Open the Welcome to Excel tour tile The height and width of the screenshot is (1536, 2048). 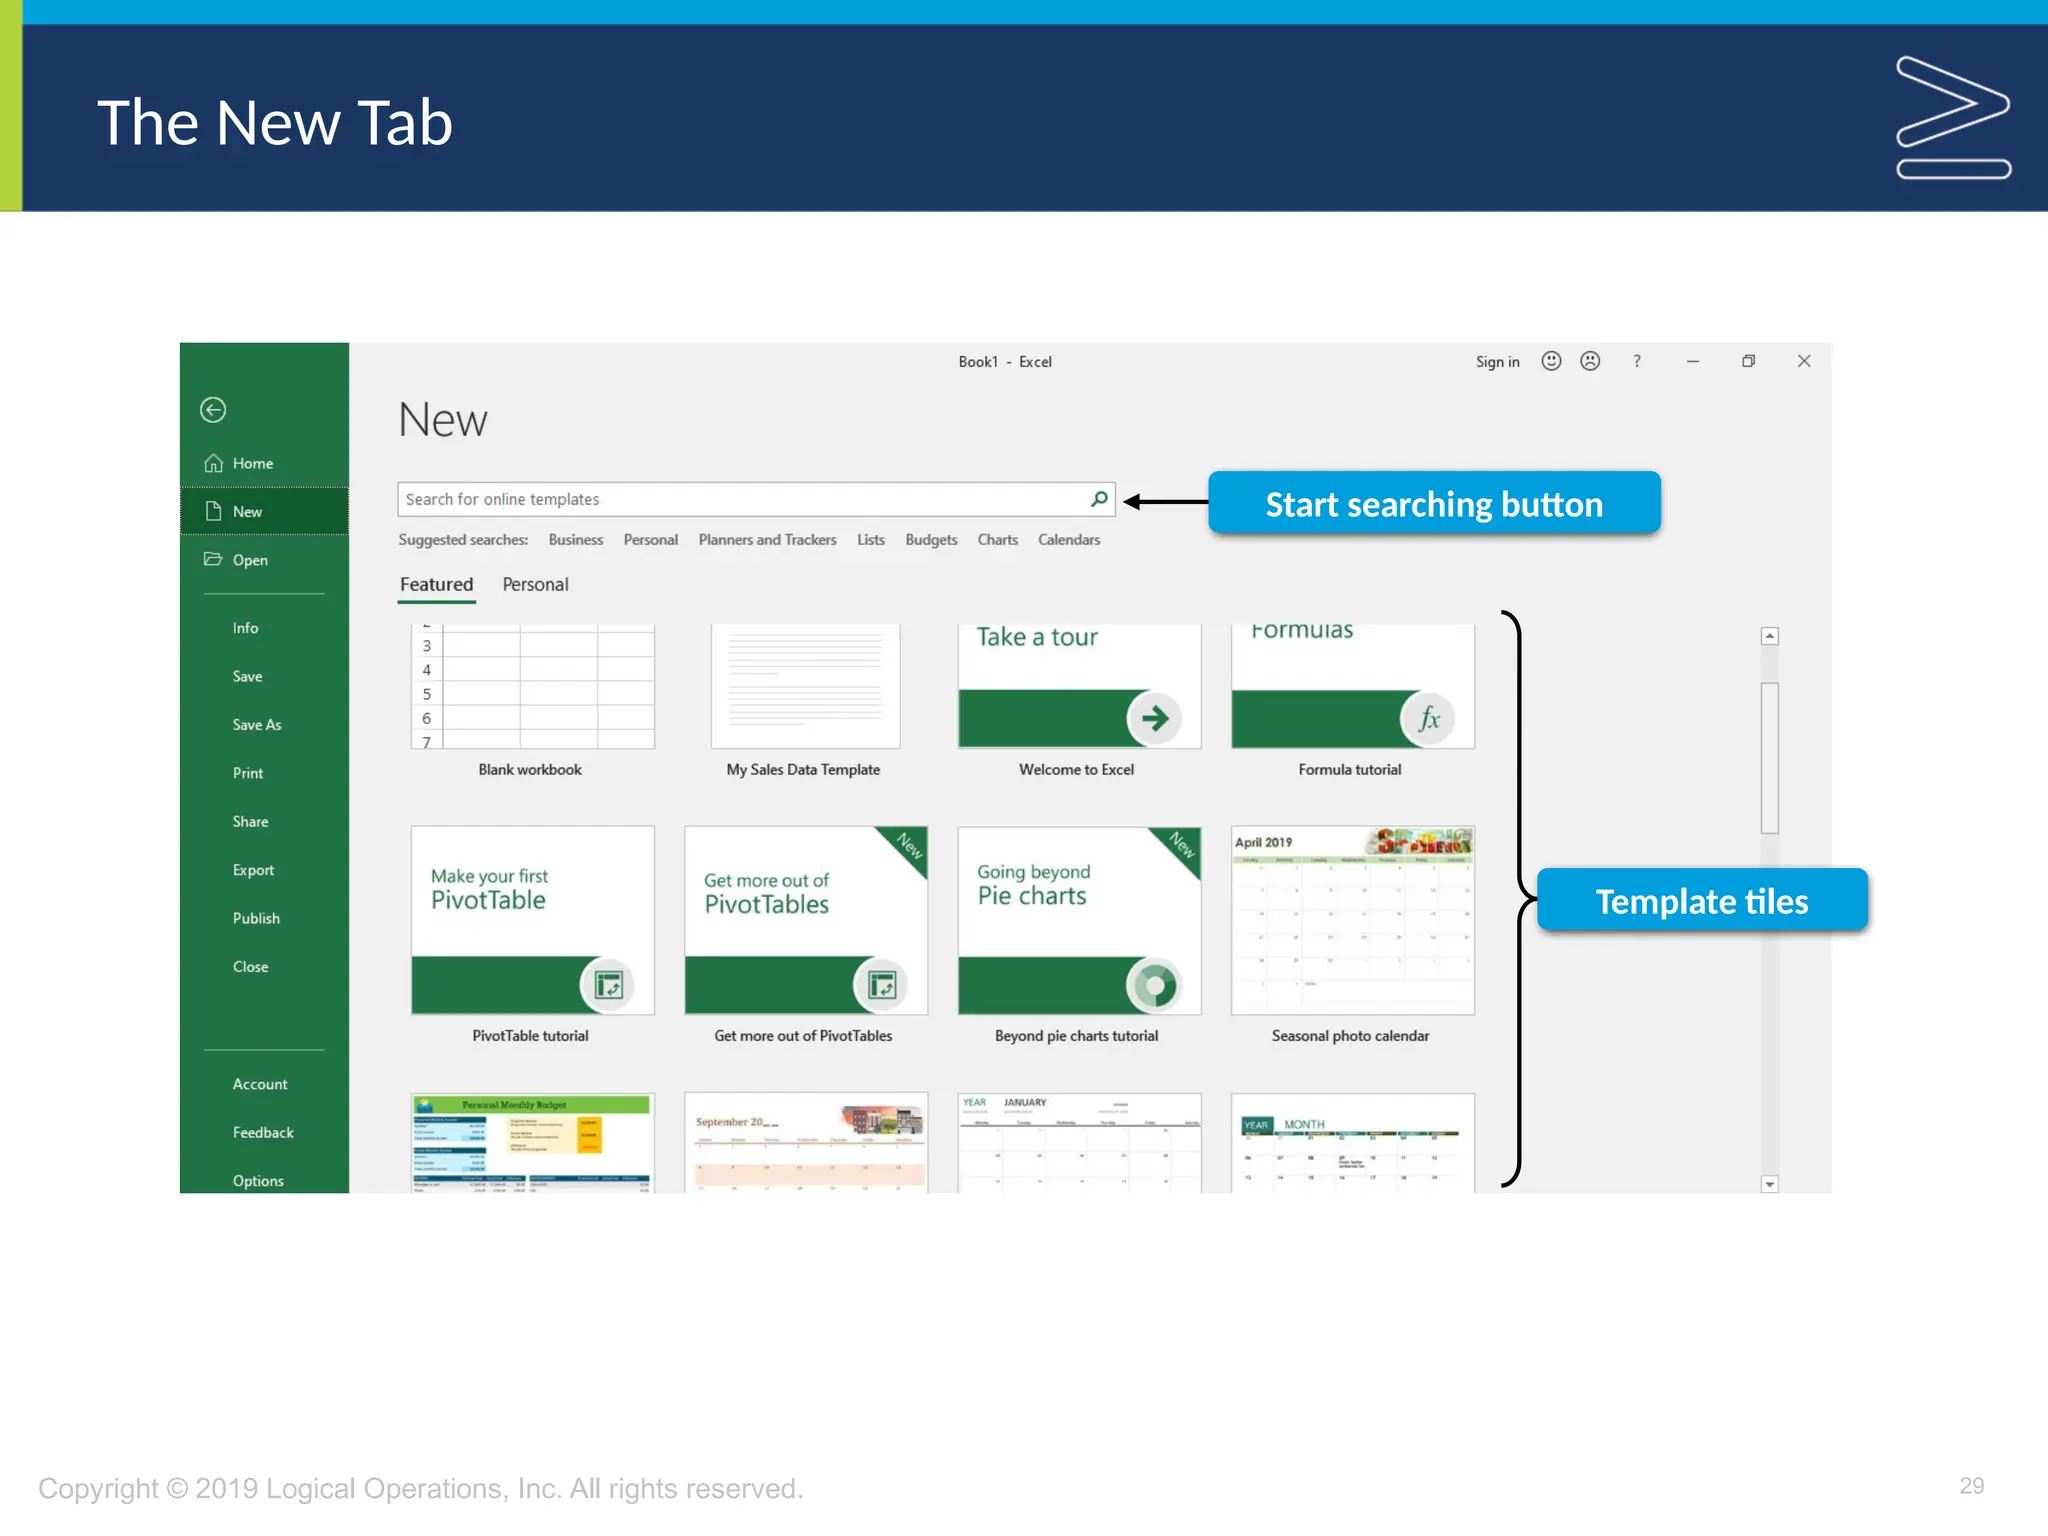(1079, 700)
